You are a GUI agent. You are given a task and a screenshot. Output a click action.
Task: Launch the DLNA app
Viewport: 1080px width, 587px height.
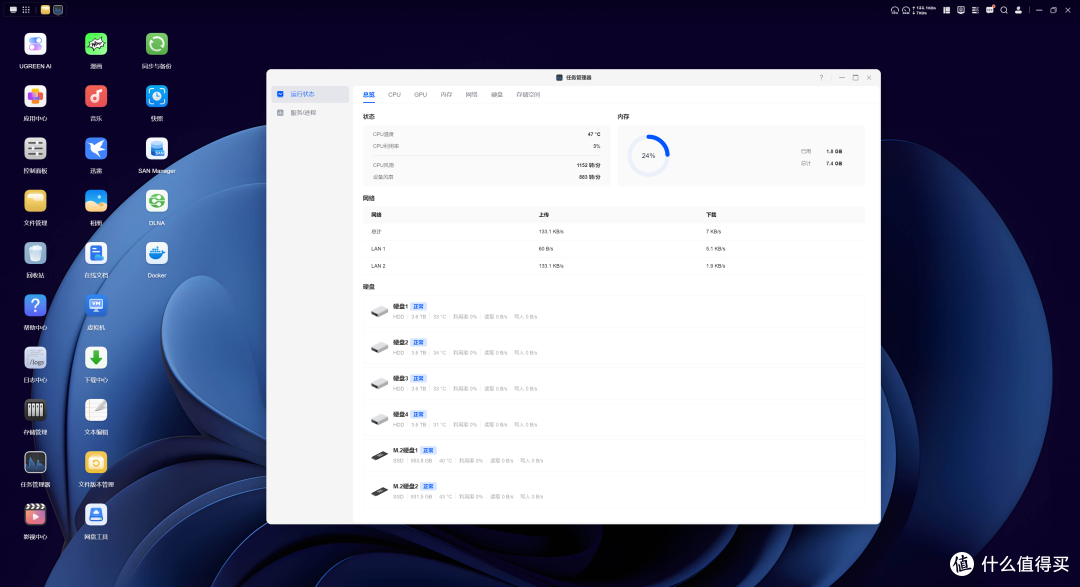[x=156, y=201]
